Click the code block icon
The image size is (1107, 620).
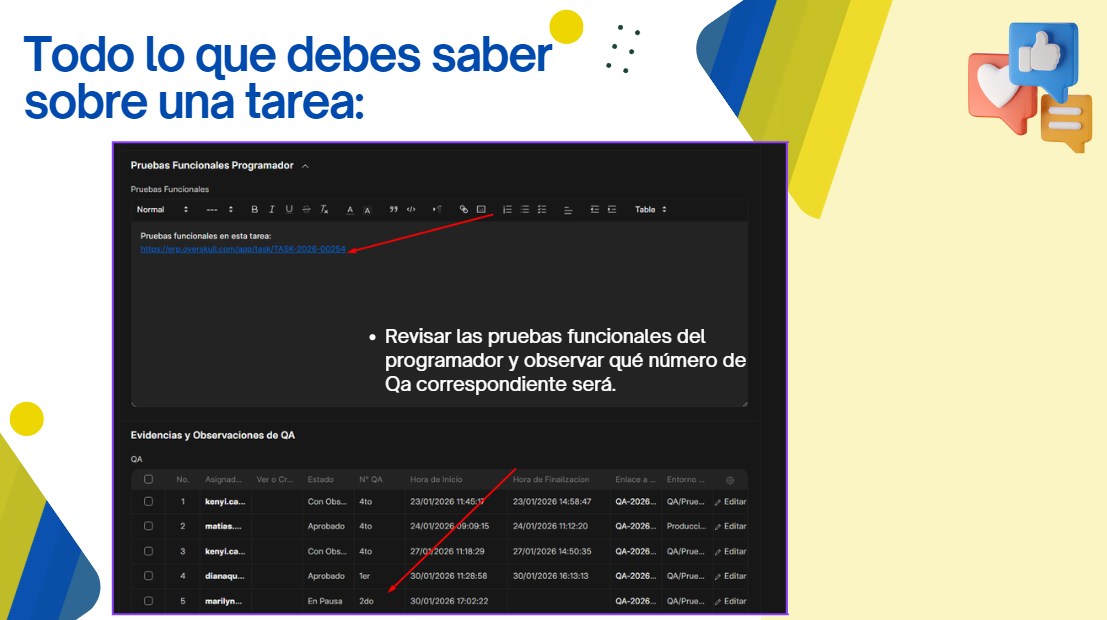coord(411,210)
